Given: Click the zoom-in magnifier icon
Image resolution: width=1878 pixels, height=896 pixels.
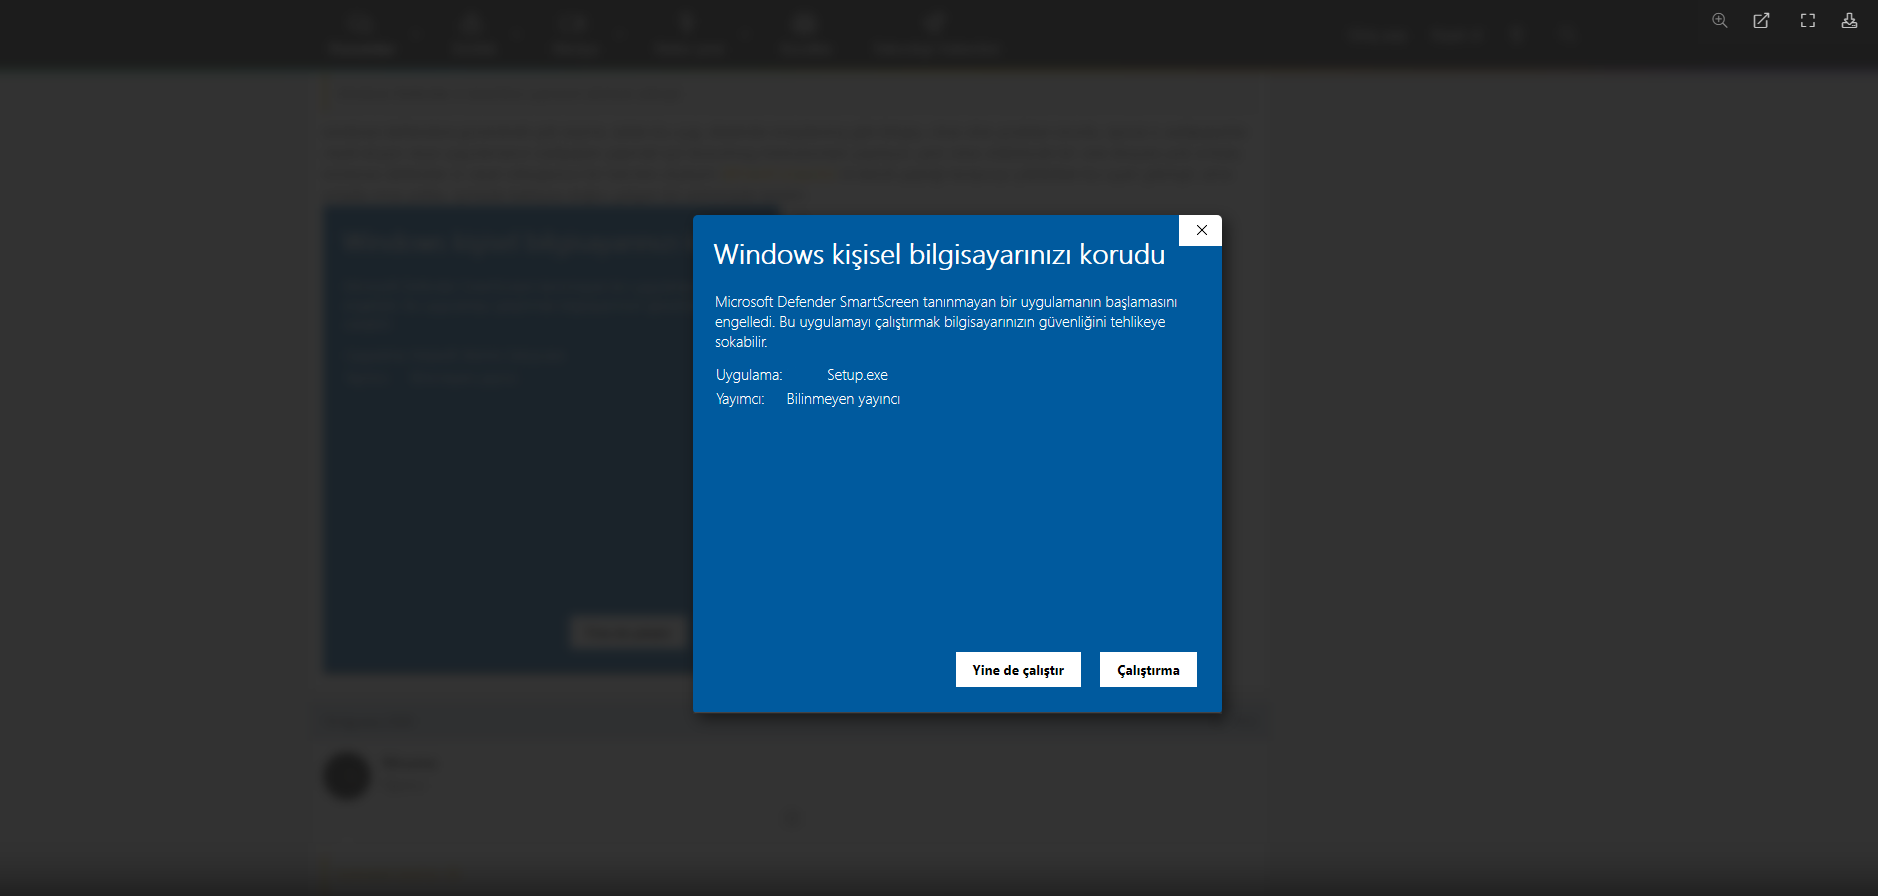Looking at the screenshot, I should [1719, 21].
